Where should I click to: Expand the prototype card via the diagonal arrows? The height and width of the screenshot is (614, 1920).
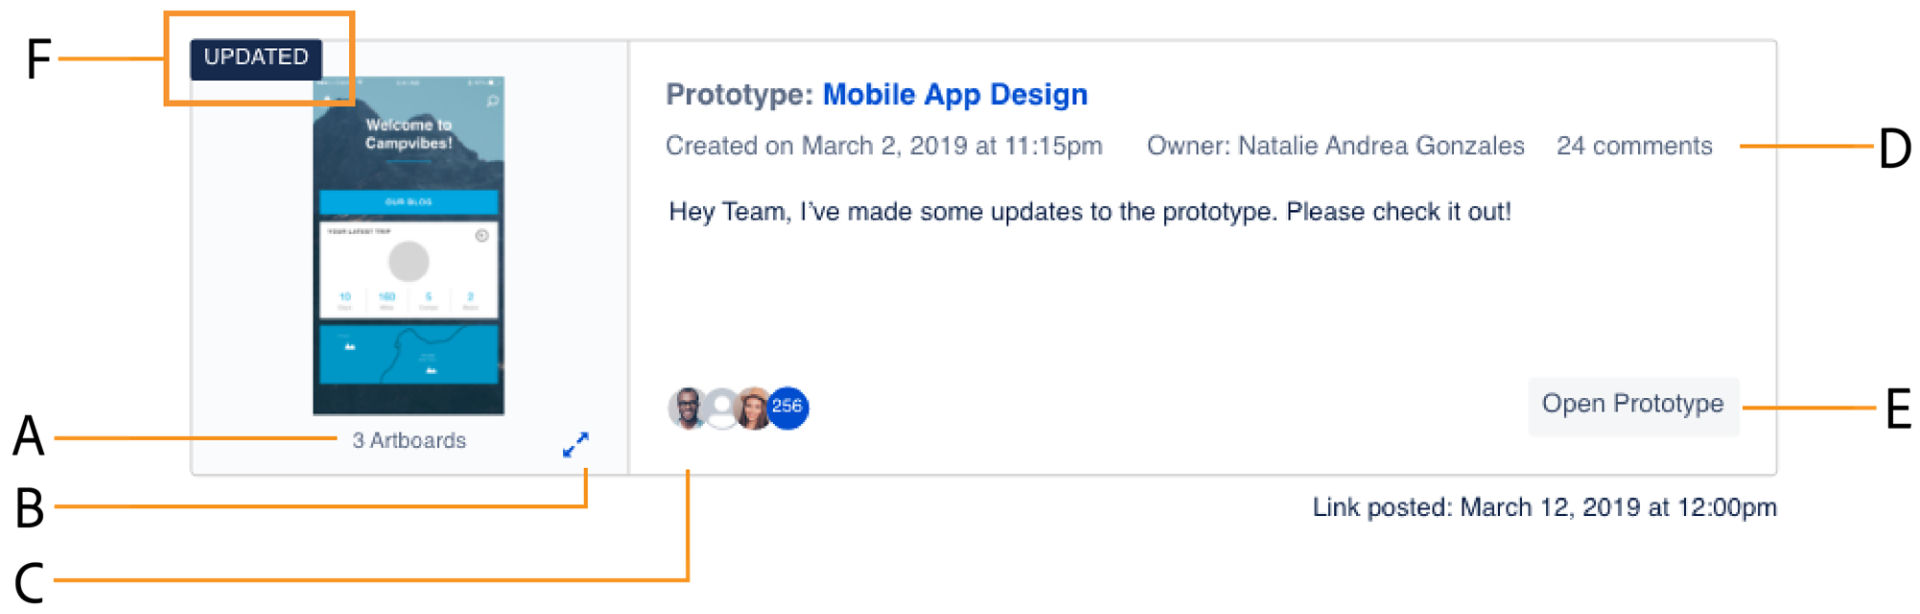[577, 444]
